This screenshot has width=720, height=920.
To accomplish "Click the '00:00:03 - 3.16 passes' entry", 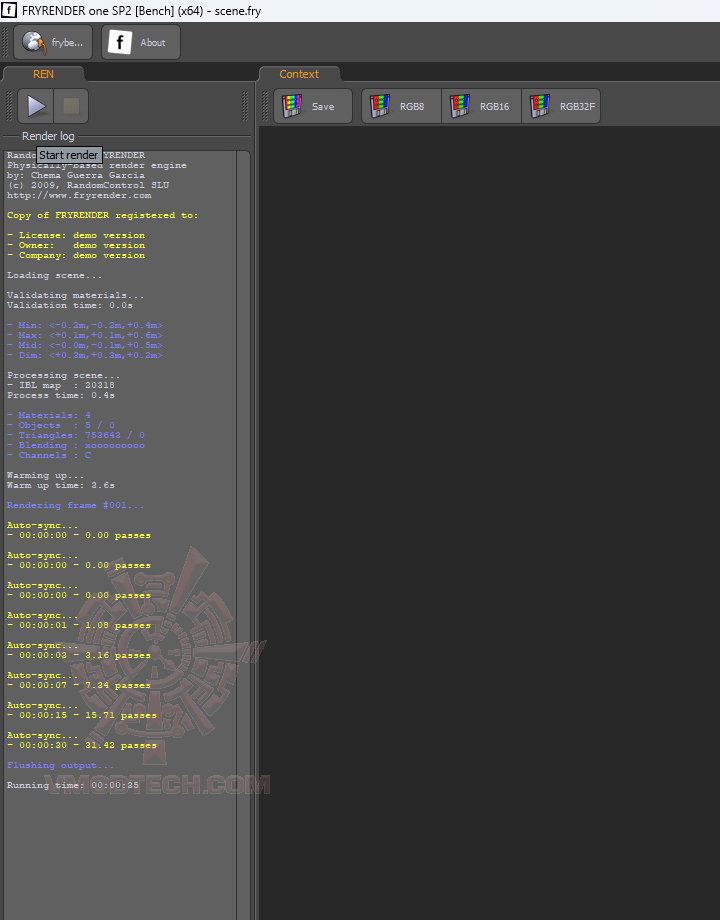I will coord(79,655).
